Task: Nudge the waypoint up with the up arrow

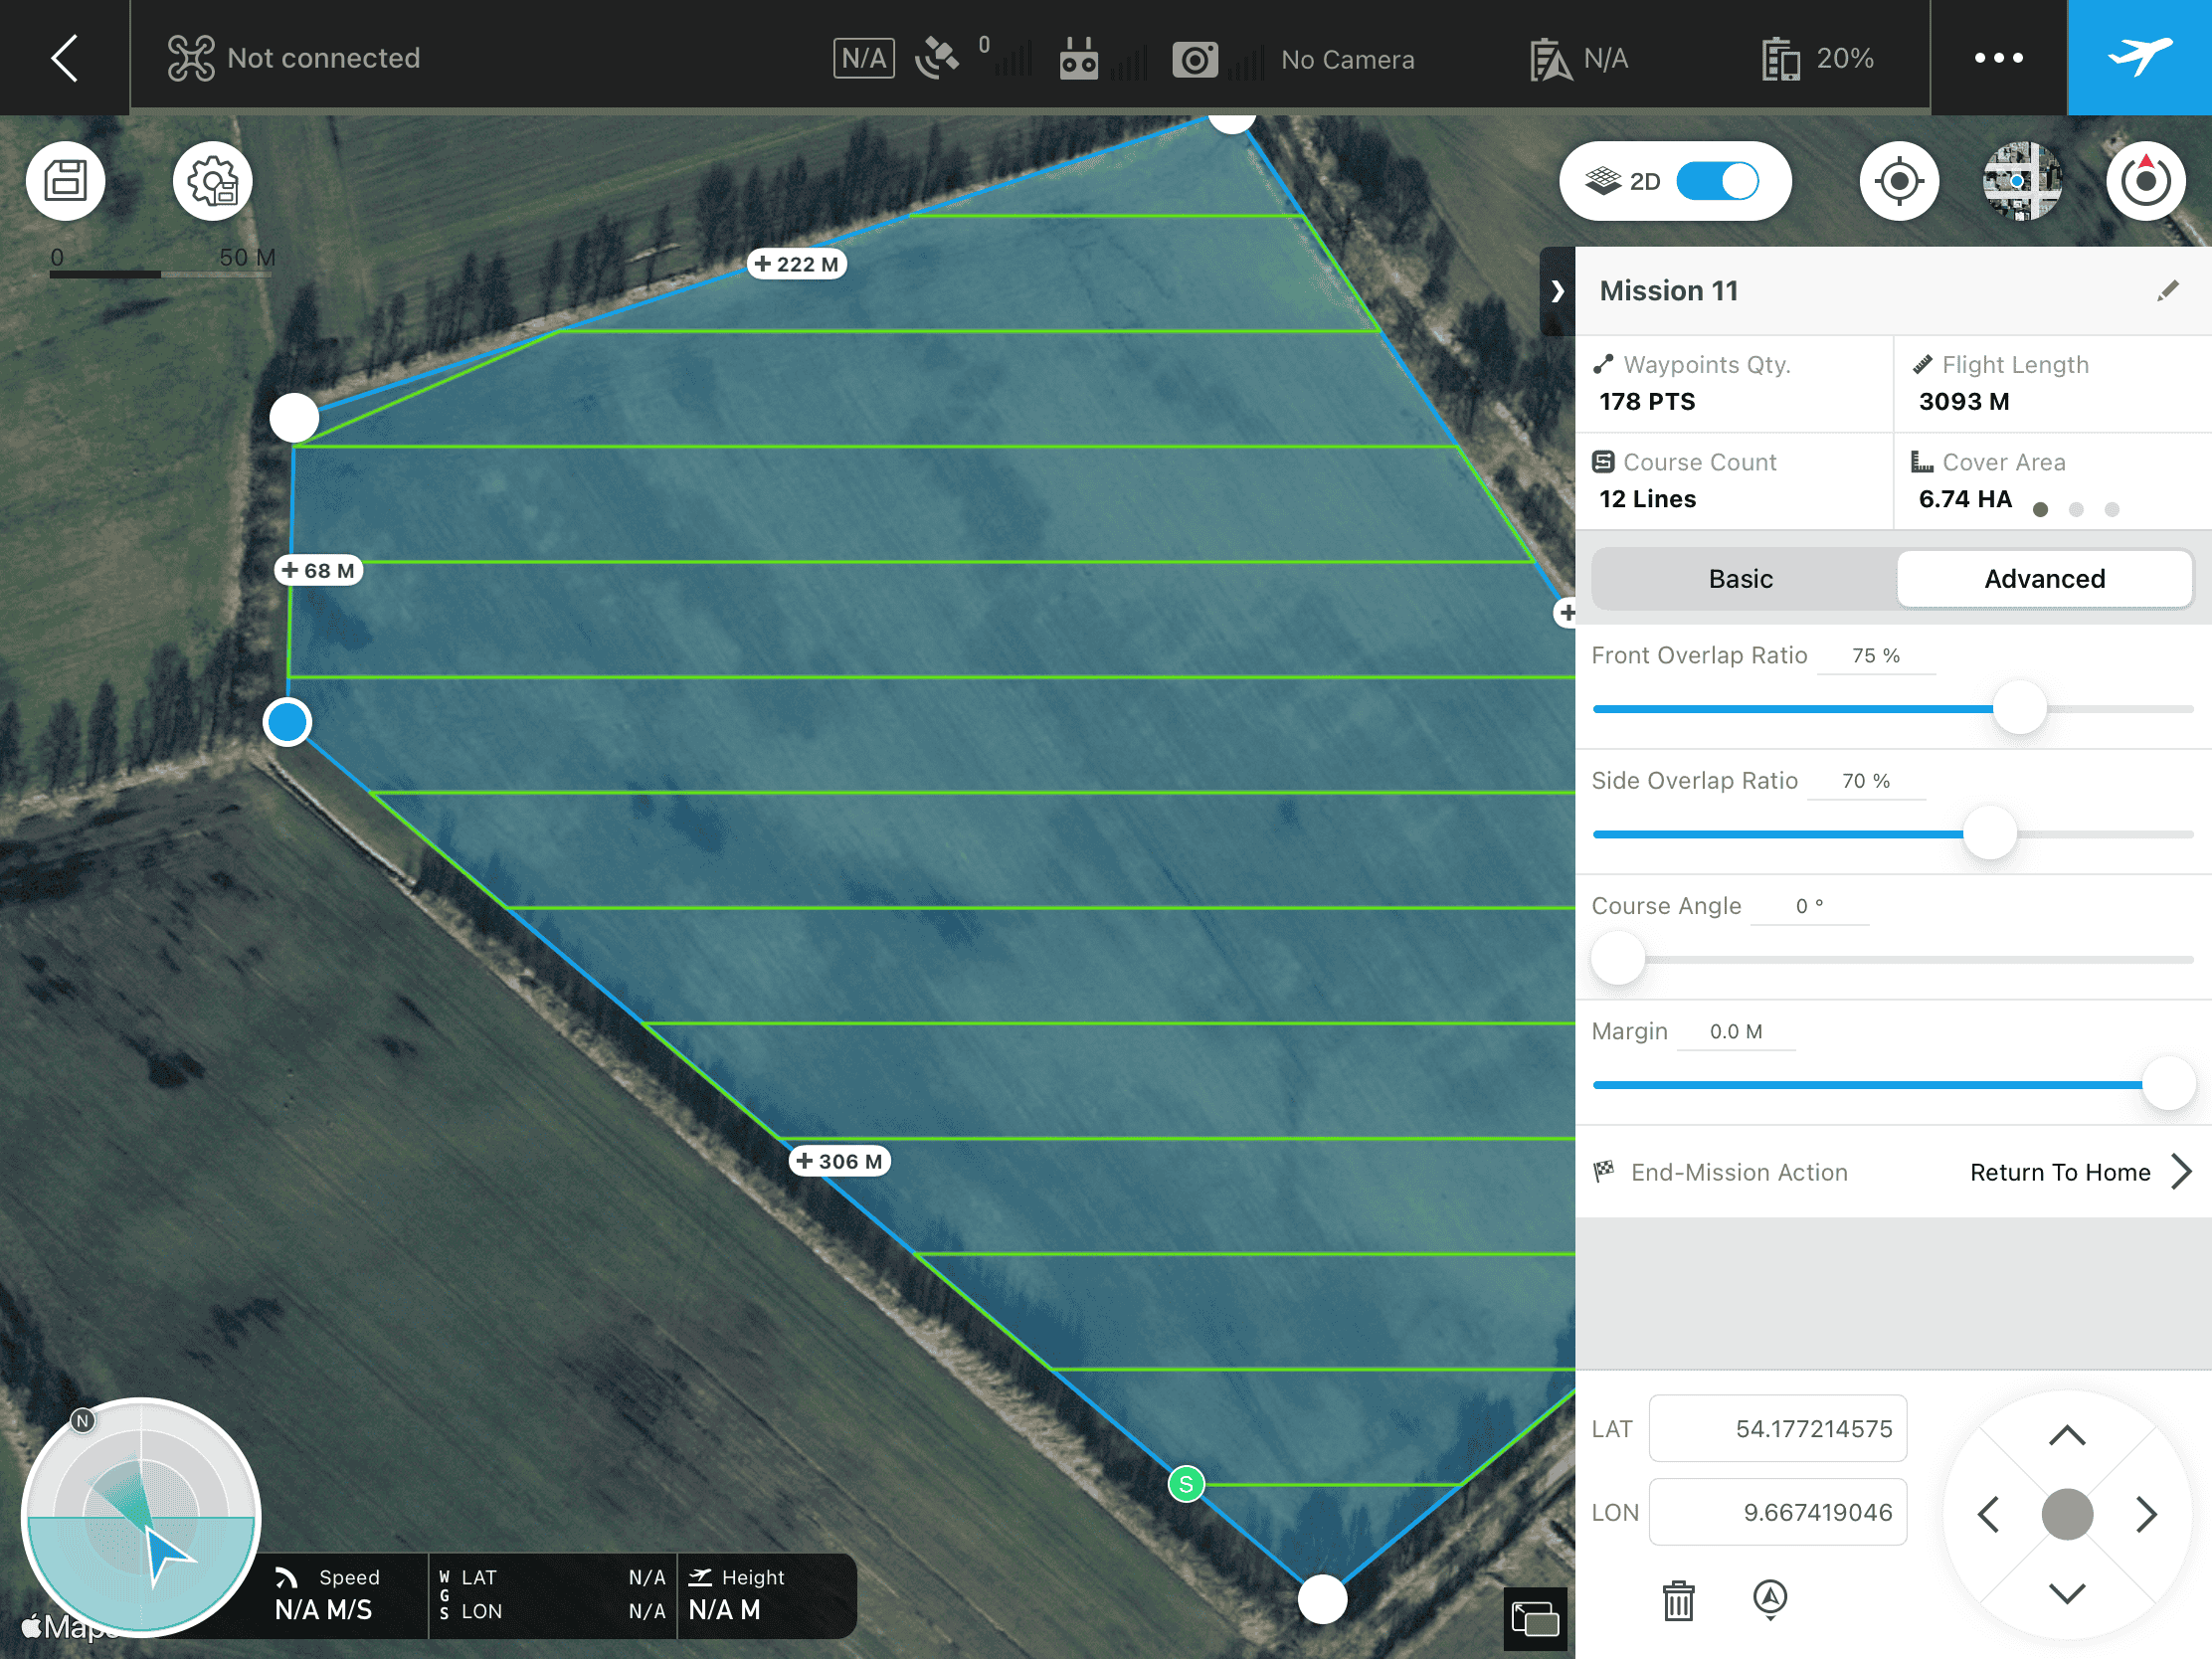Action: [x=2066, y=1437]
